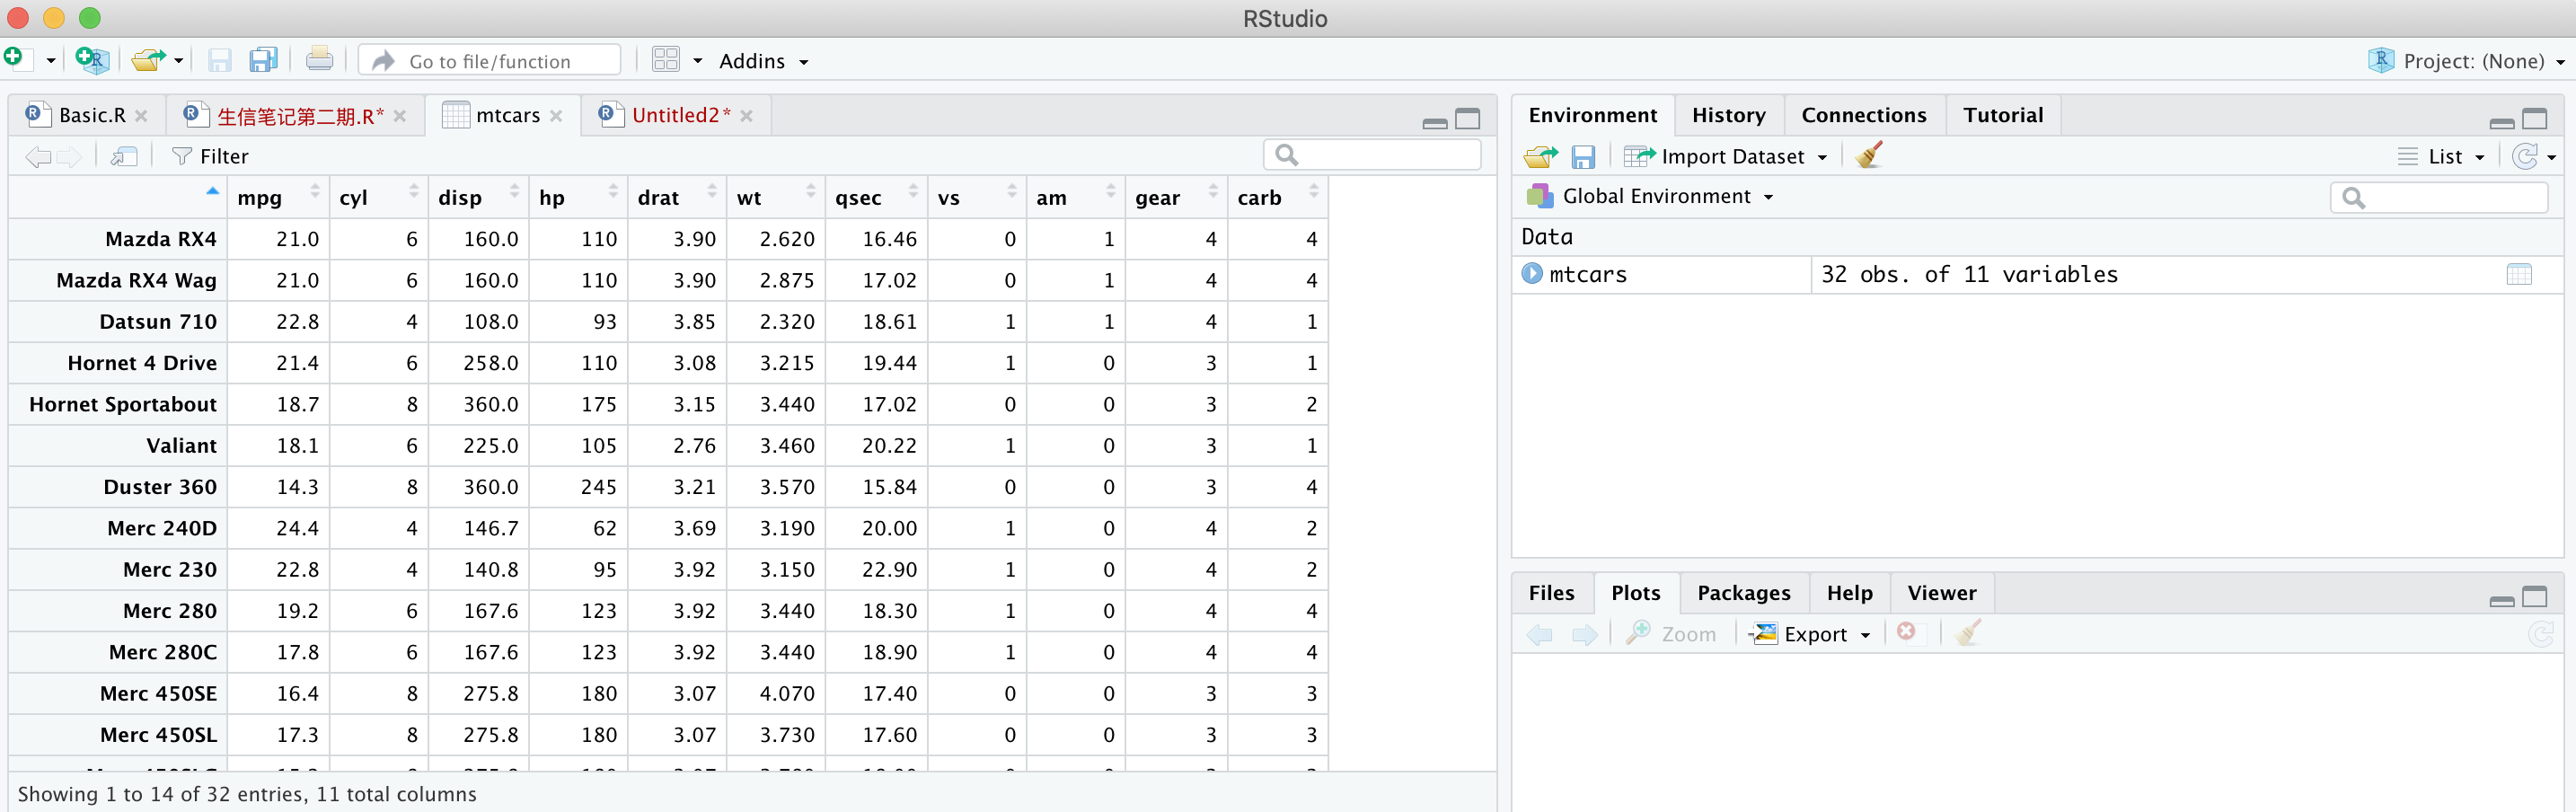
Task: Open the Export dropdown in Plots pane
Action: [x=1809, y=634]
